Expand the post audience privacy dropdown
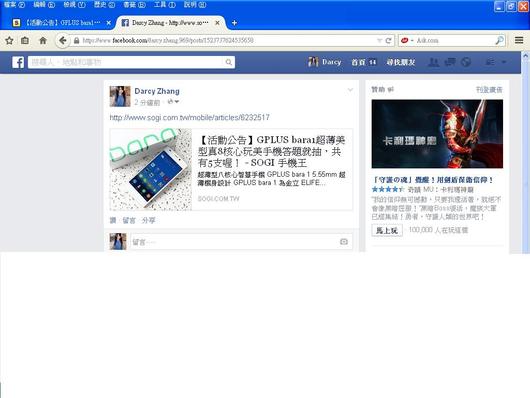 click(x=173, y=102)
